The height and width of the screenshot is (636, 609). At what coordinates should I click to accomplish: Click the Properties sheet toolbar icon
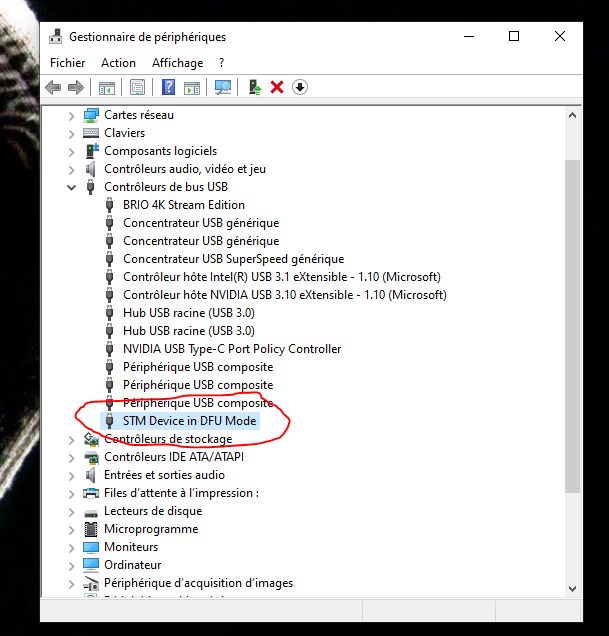(x=137, y=87)
